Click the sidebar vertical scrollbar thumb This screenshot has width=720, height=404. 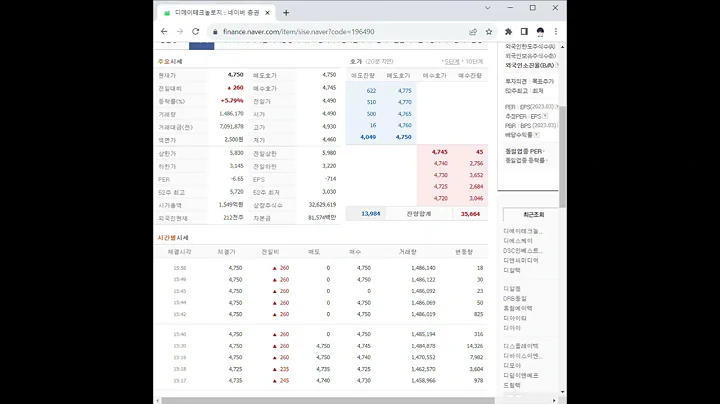pyautogui.click(x=562, y=156)
